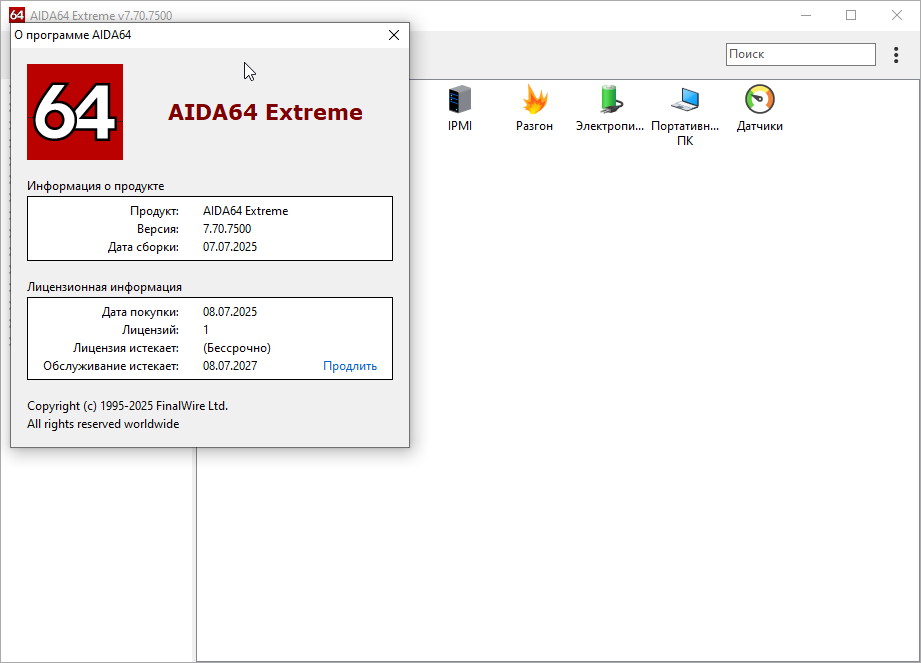Select maintenance expiry date 08.07.2027

230,366
